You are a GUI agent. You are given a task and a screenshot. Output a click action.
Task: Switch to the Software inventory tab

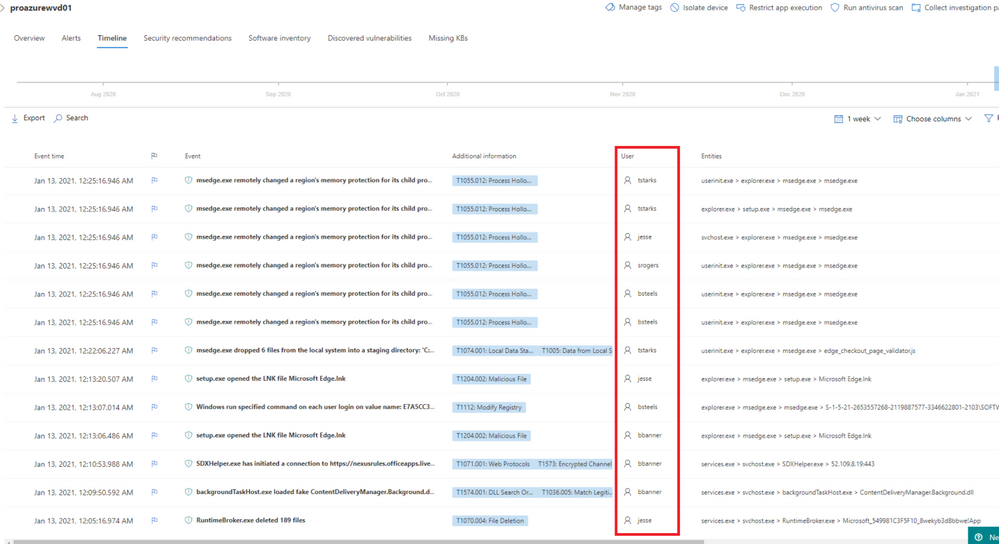280,38
